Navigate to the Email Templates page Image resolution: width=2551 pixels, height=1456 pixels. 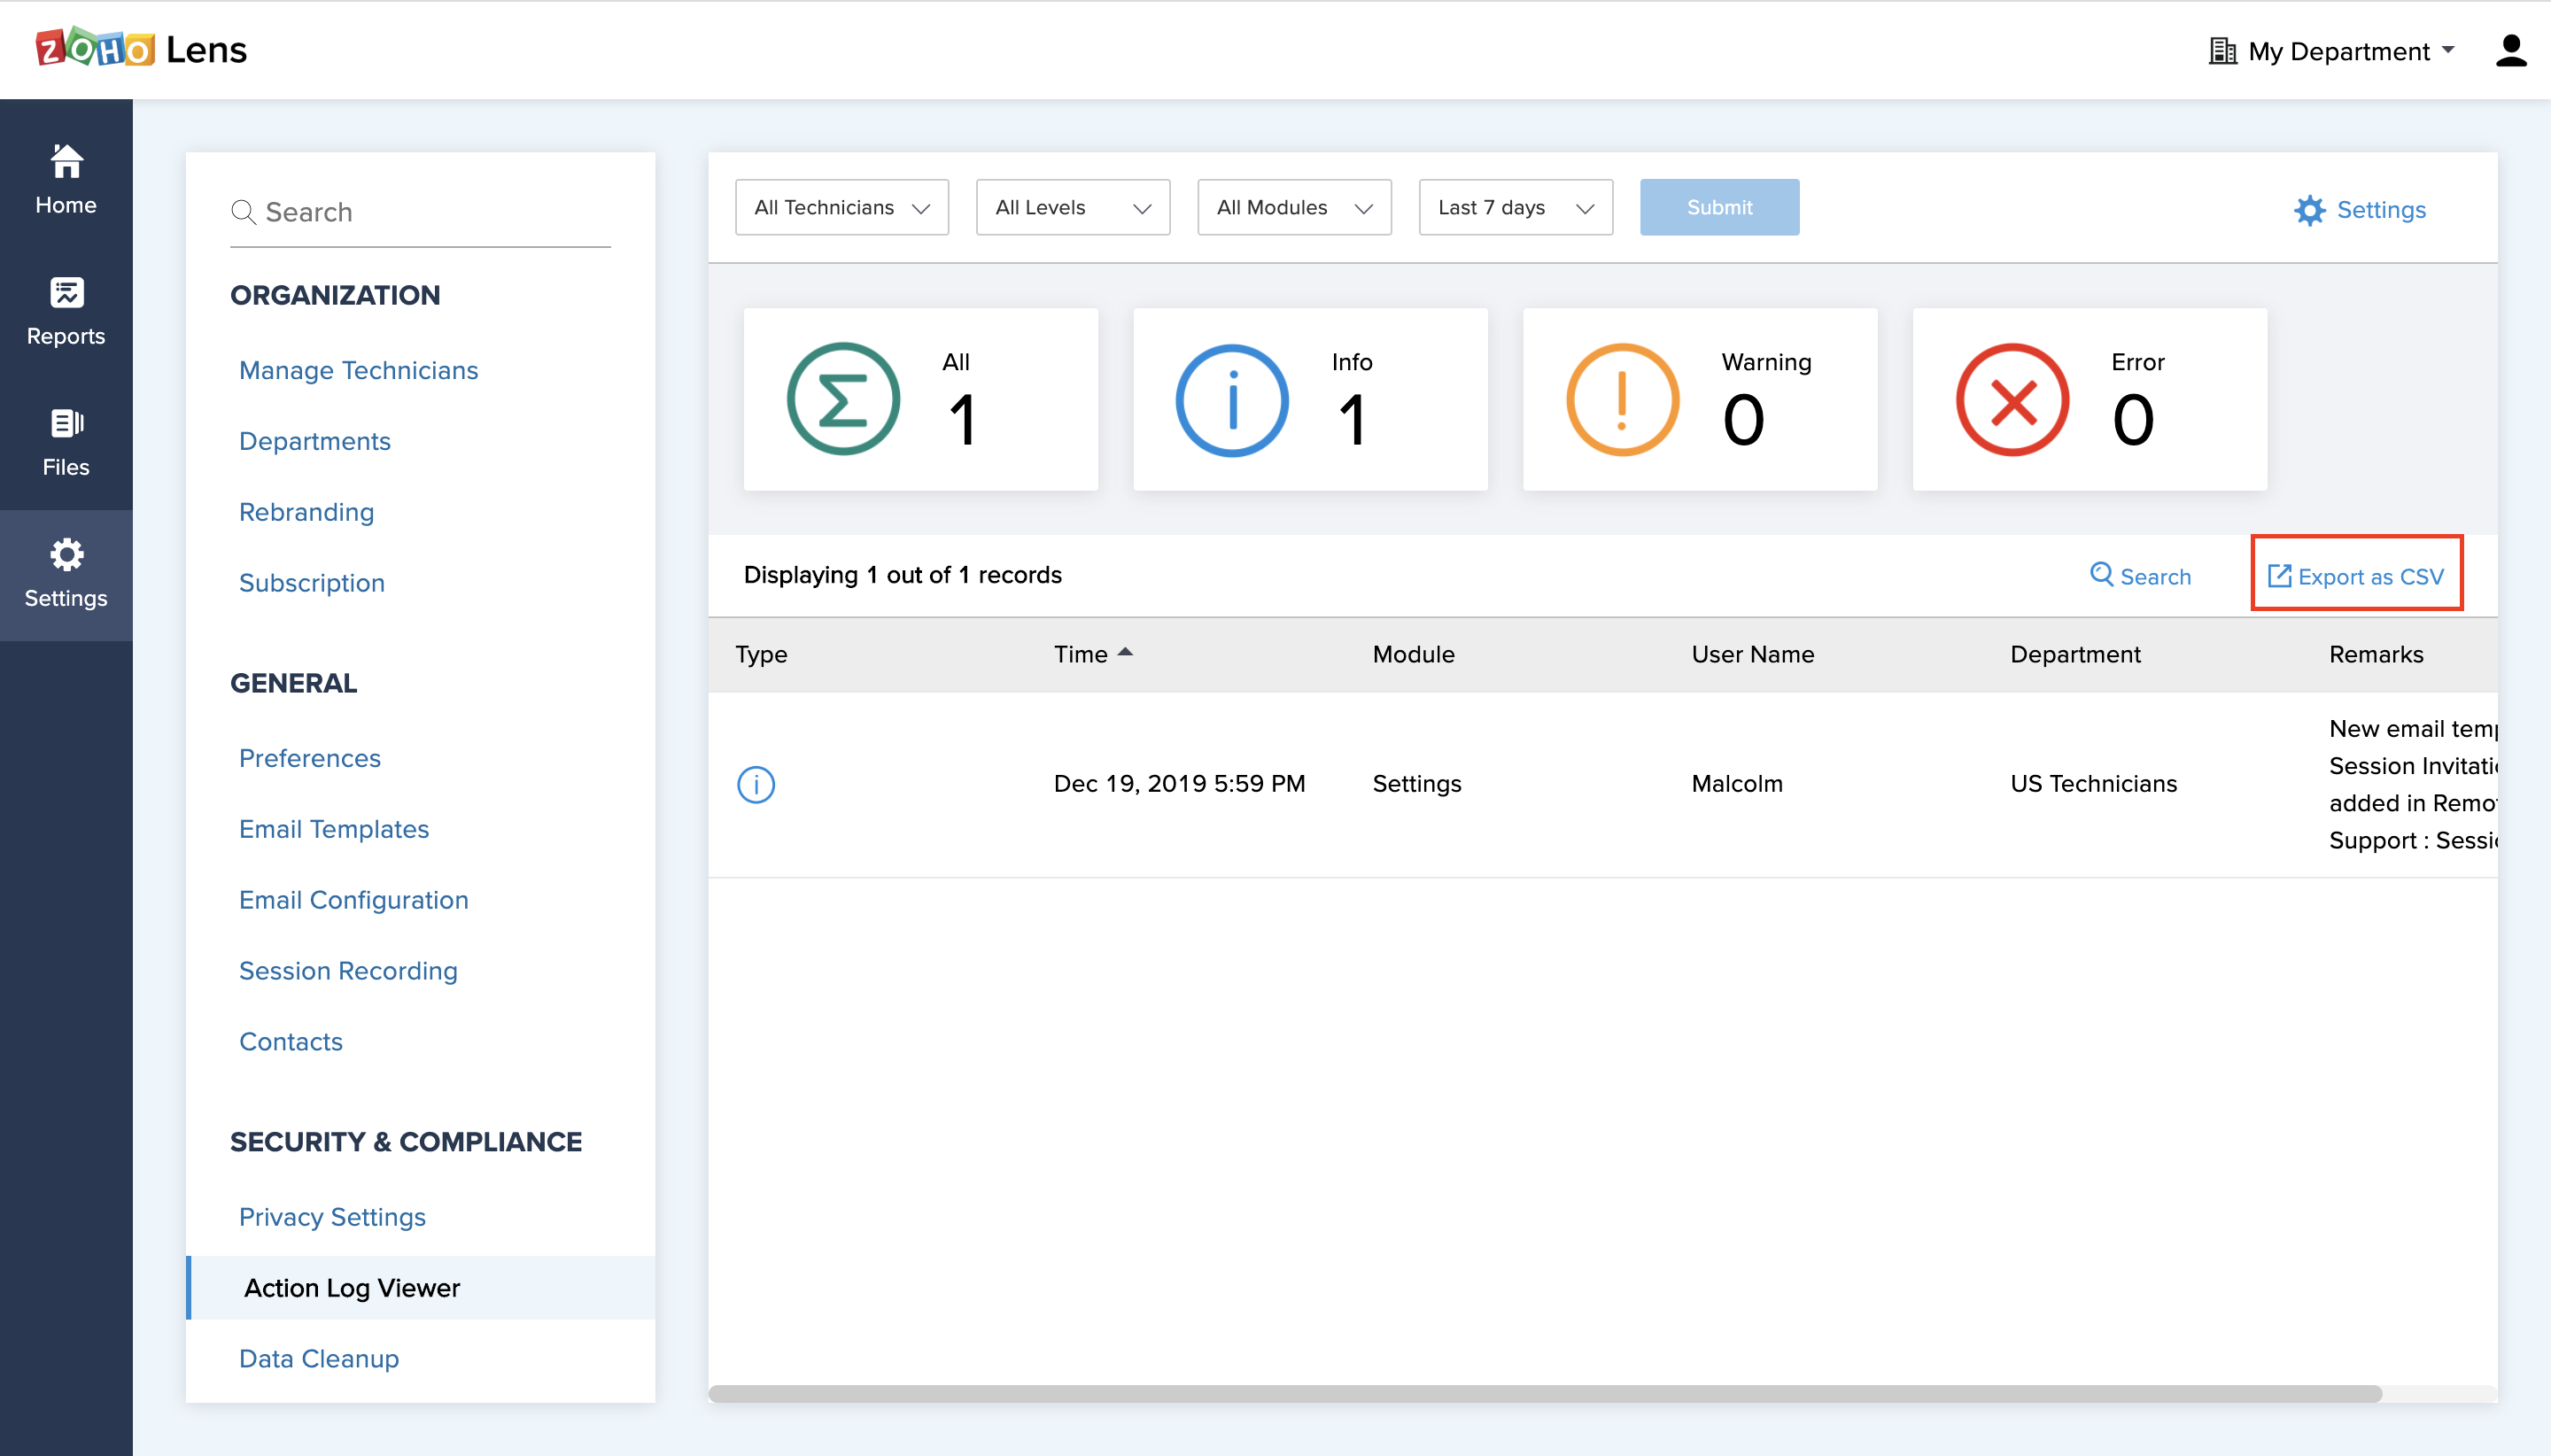point(334,829)
